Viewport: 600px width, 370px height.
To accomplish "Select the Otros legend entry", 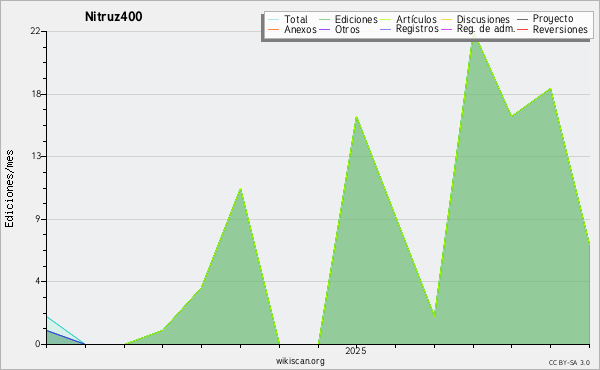I will click(x=347, y=29).
